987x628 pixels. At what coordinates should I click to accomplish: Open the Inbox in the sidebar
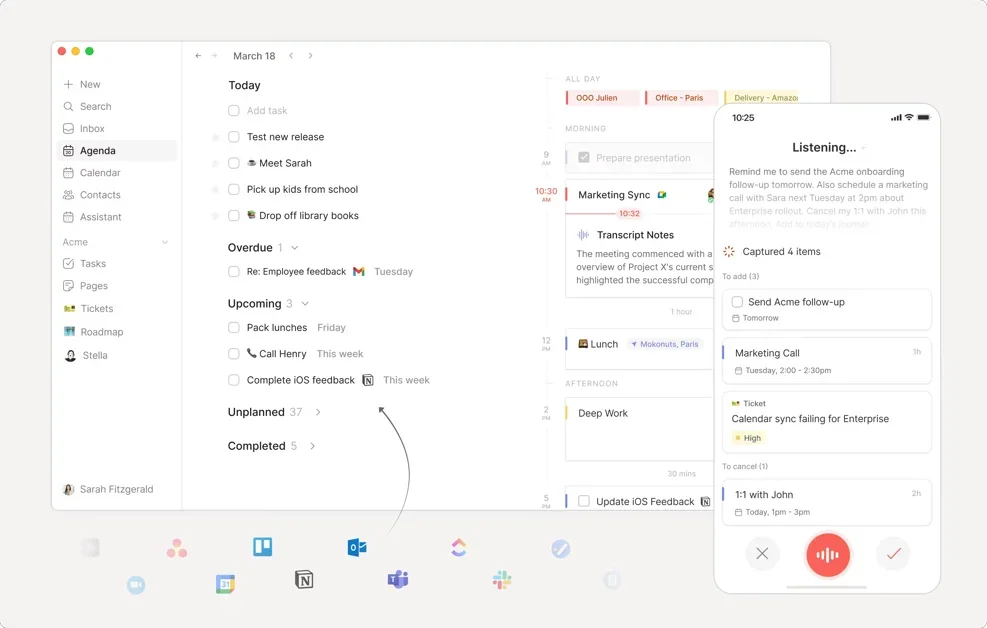[84, 128]
